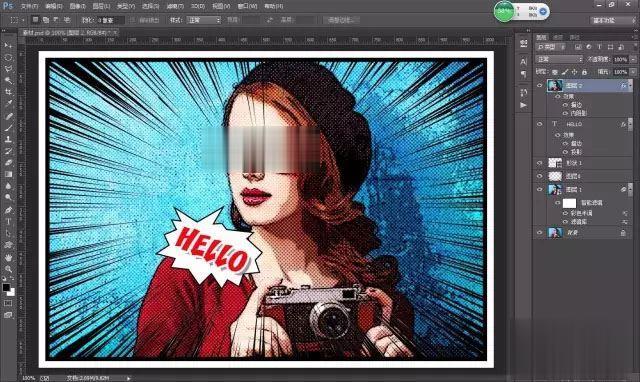Click lock transparent pixels button
The width and height of the screenshot is (640, 382).
click(x=554, y=72)
